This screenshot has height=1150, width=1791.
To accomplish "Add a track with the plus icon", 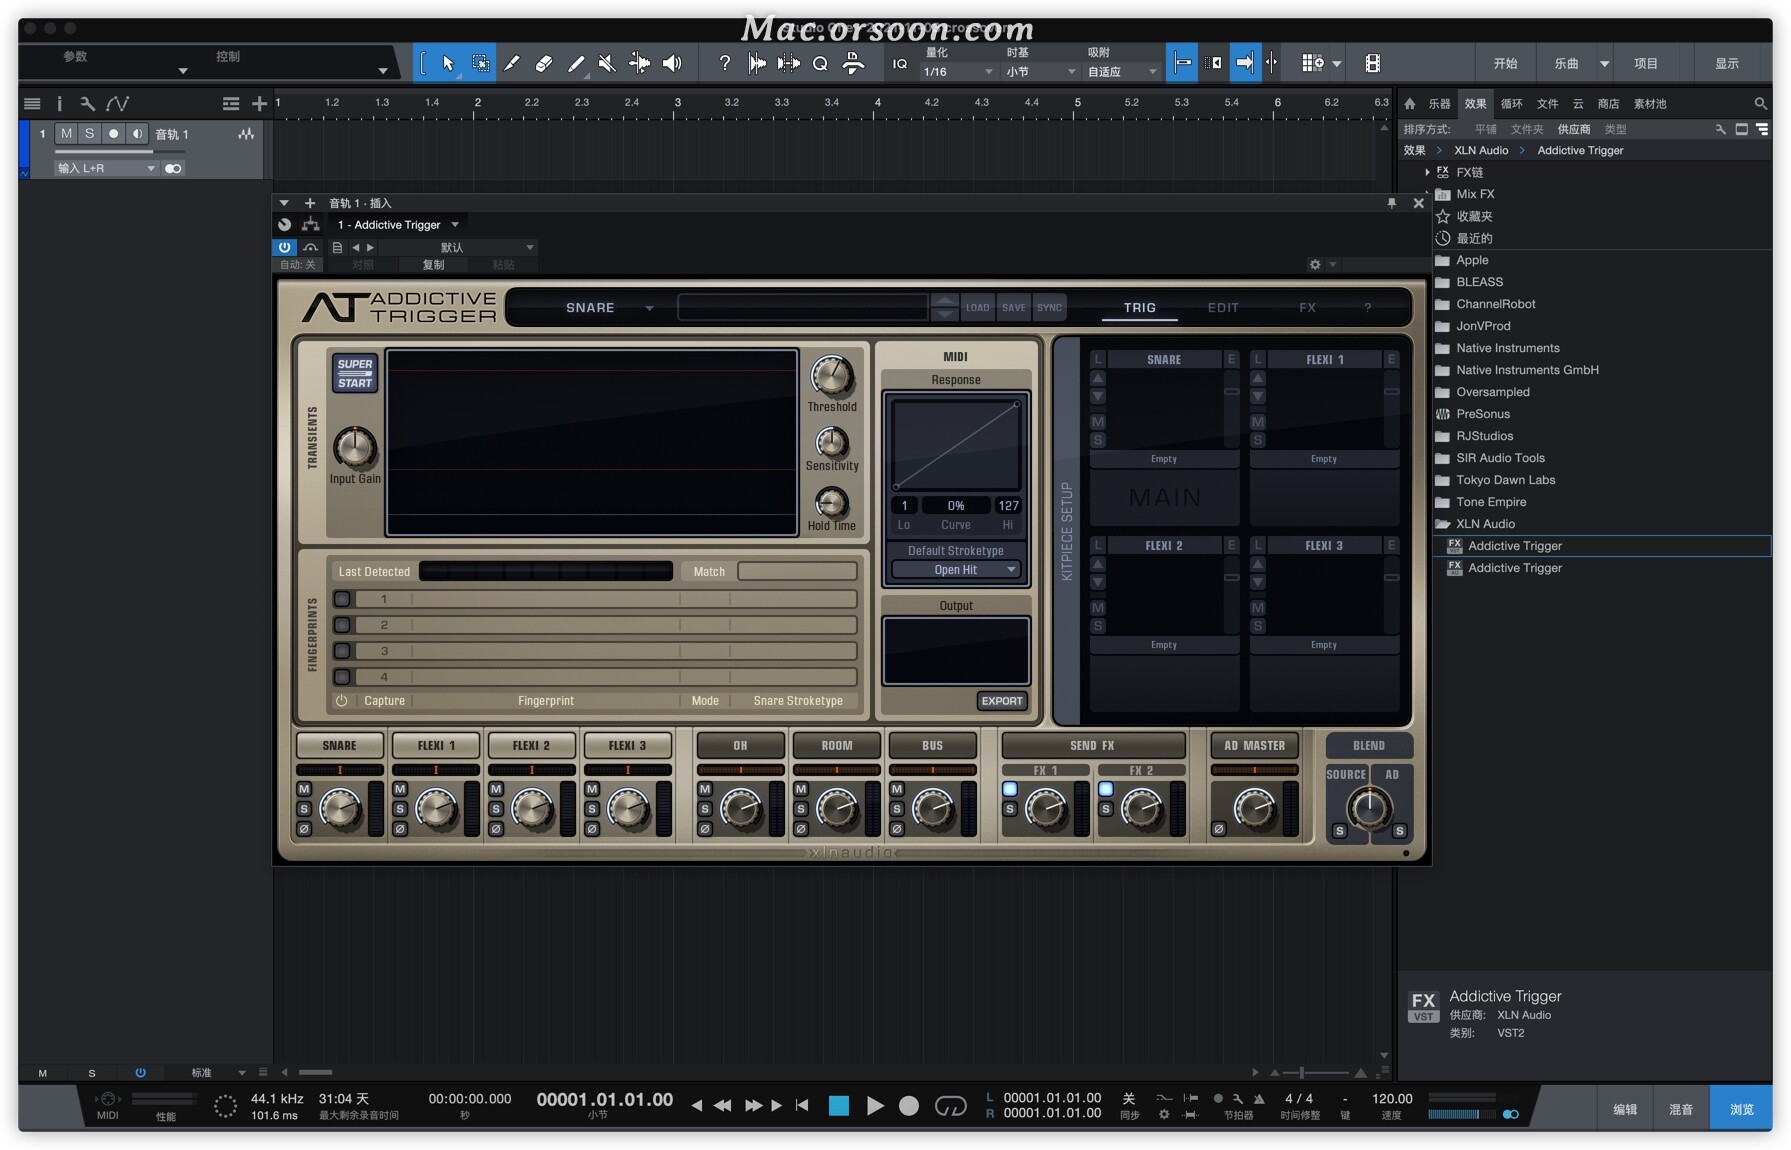I will tap(259, 103).
